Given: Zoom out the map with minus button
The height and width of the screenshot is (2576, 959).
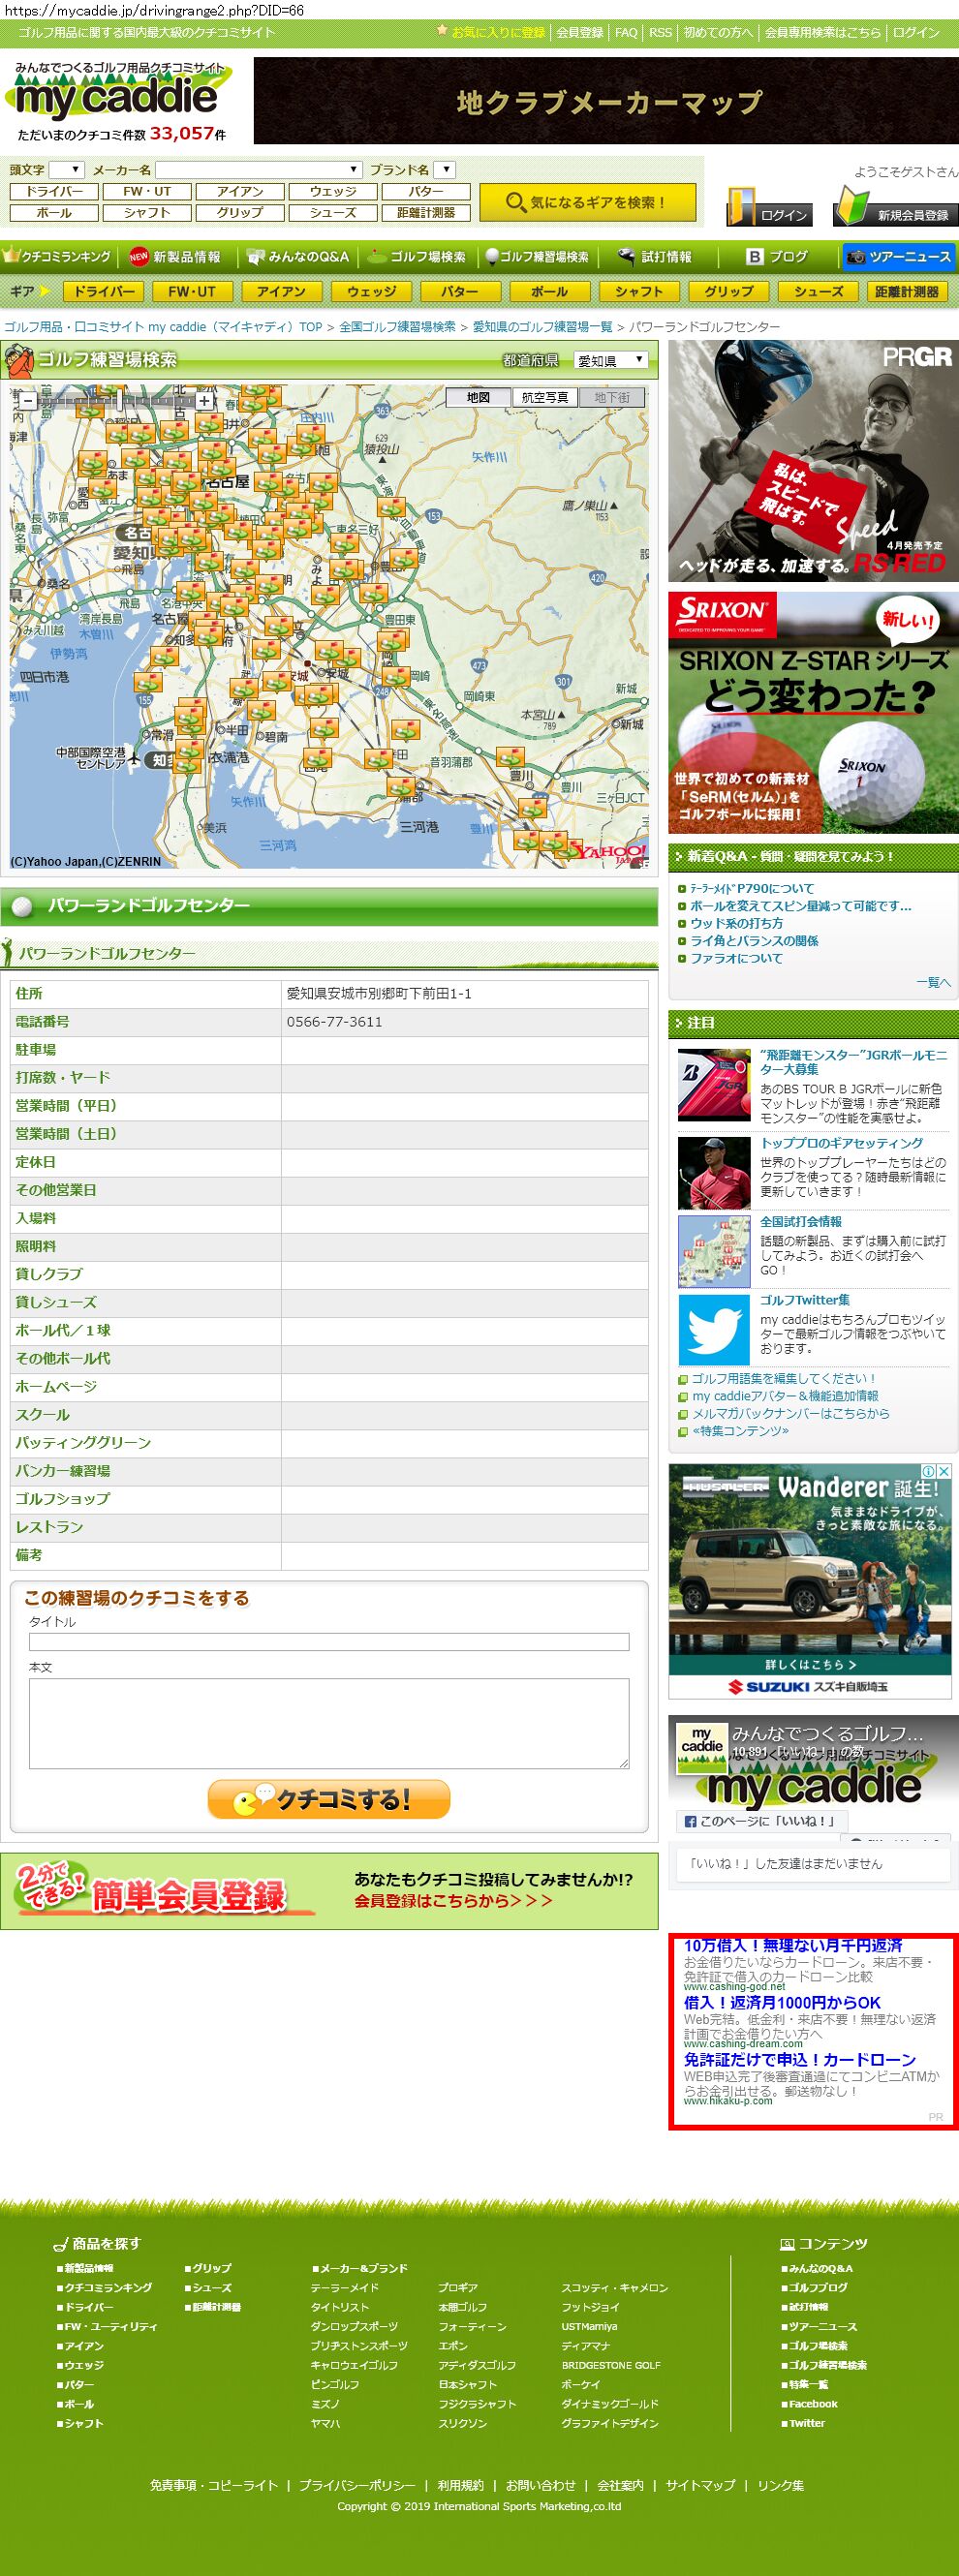Looking at the screenshot, I should click(28, 401).
